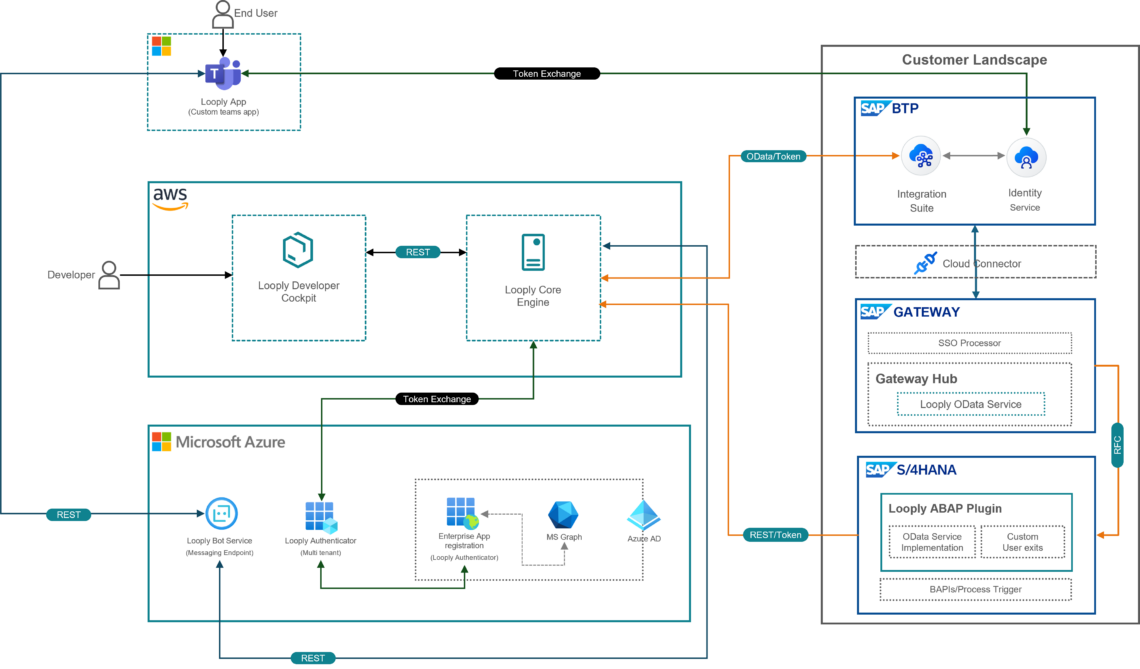
Task: Click the BAPIs/Process Trigger button
Action: 975,589
